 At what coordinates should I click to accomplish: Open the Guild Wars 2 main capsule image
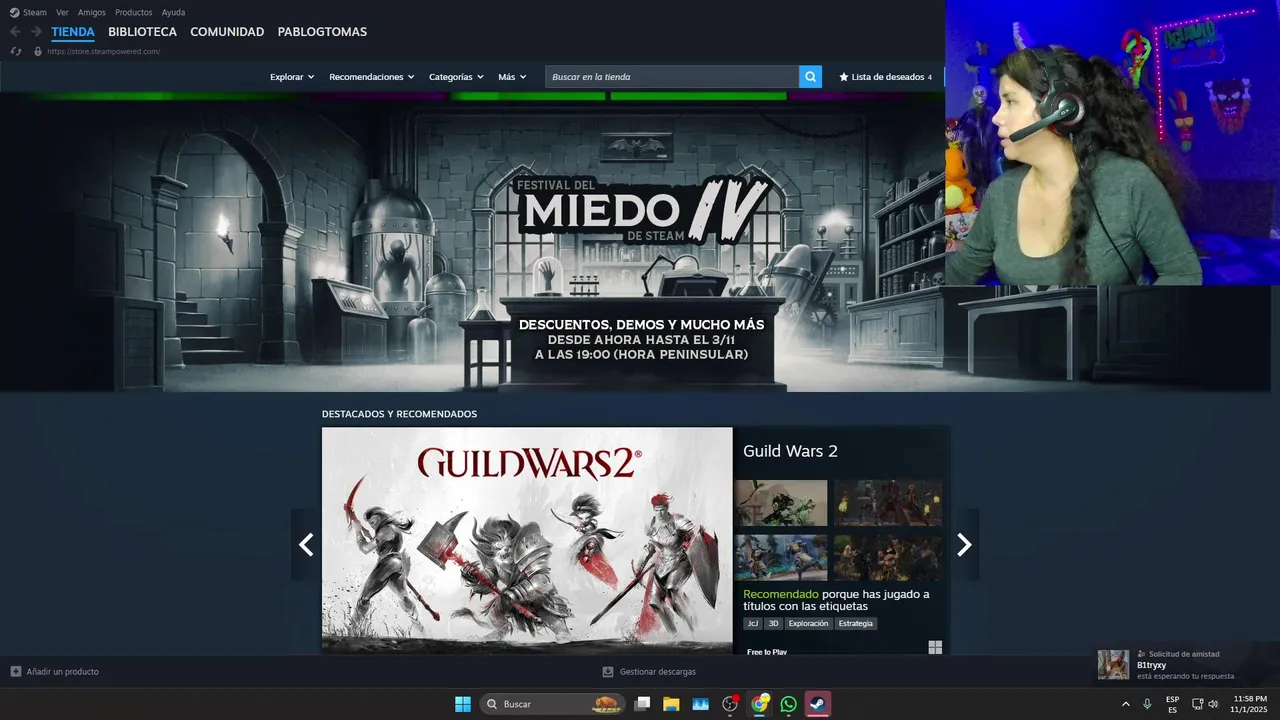click(x=527, y=541)
